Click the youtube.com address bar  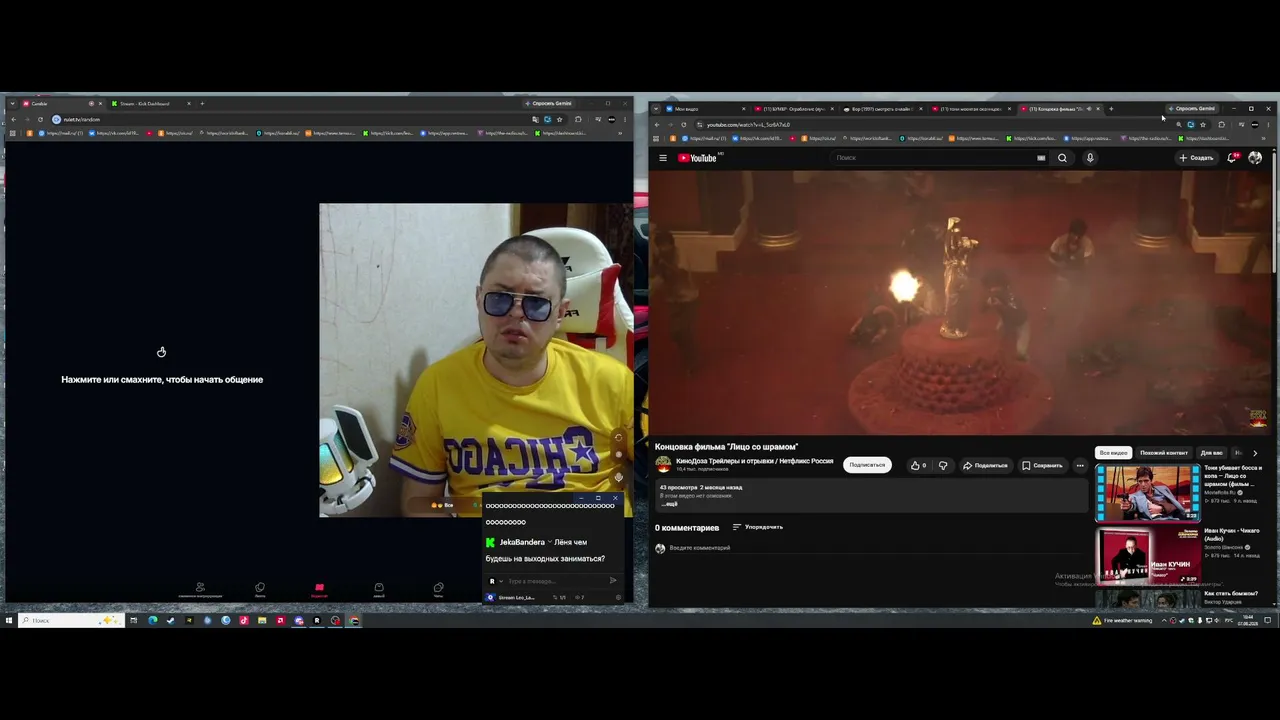coord(935,125)
